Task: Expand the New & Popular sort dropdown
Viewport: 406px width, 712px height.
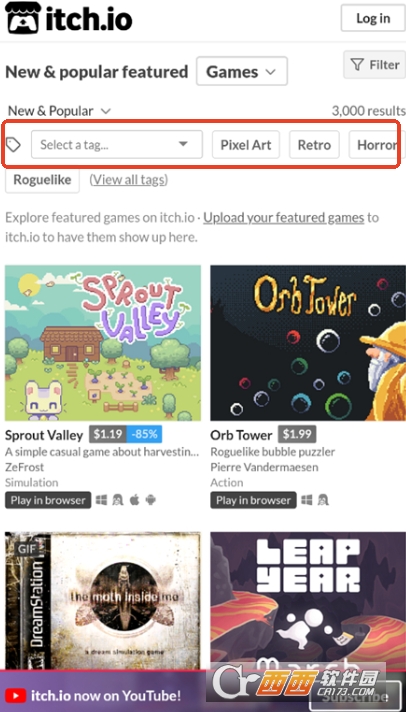Action: pos(59,111)
